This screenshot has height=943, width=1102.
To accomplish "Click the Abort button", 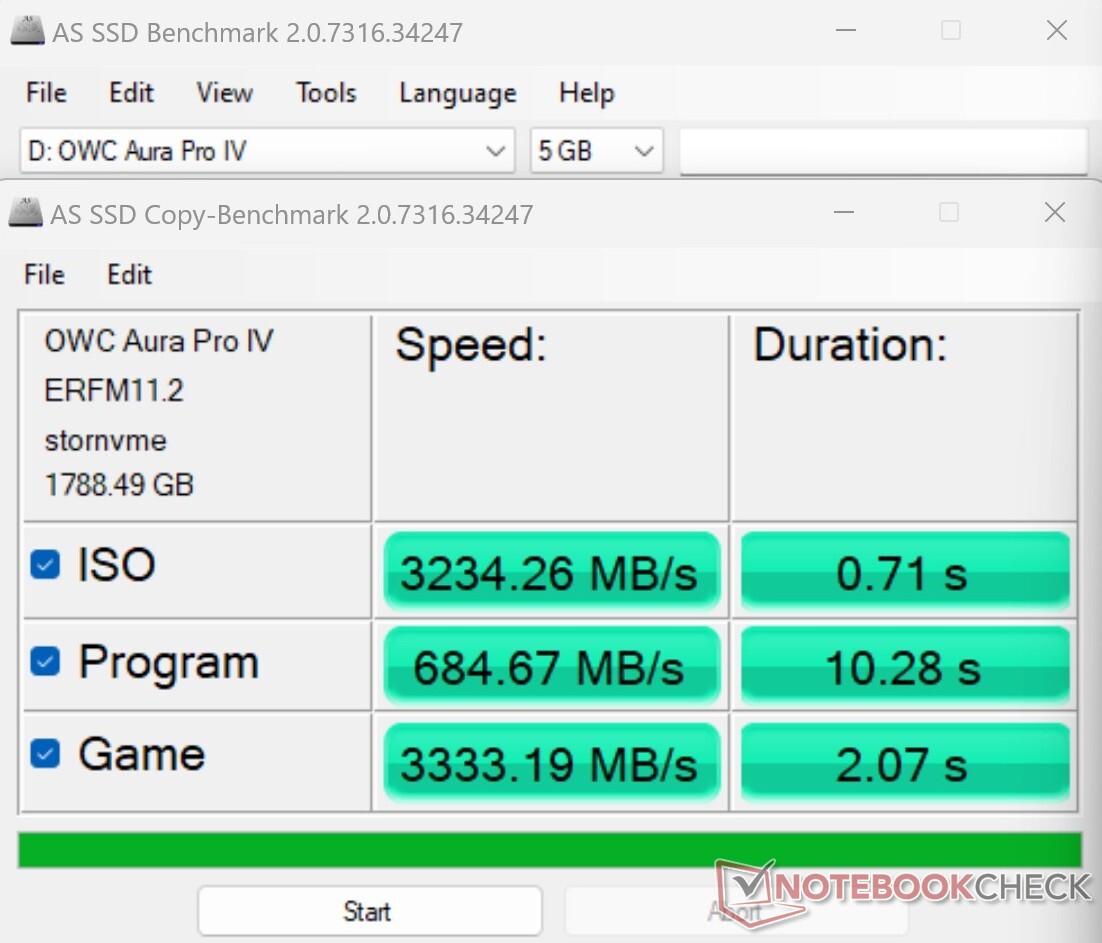I will click(x=735, y=911).
